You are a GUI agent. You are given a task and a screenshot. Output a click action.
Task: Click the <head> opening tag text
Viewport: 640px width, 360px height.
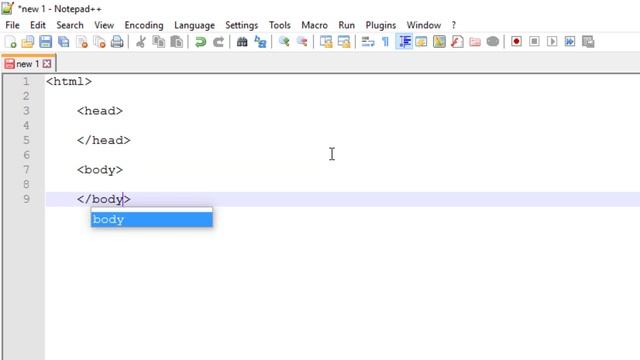pos(100,111)
